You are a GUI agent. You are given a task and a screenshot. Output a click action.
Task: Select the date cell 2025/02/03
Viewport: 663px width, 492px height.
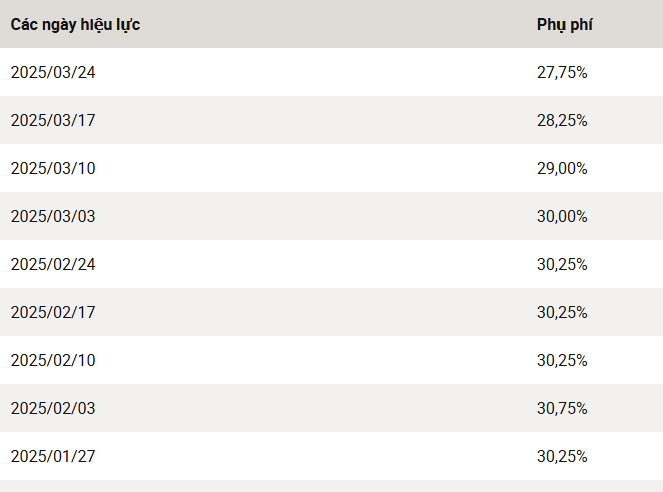pos(53,408)
